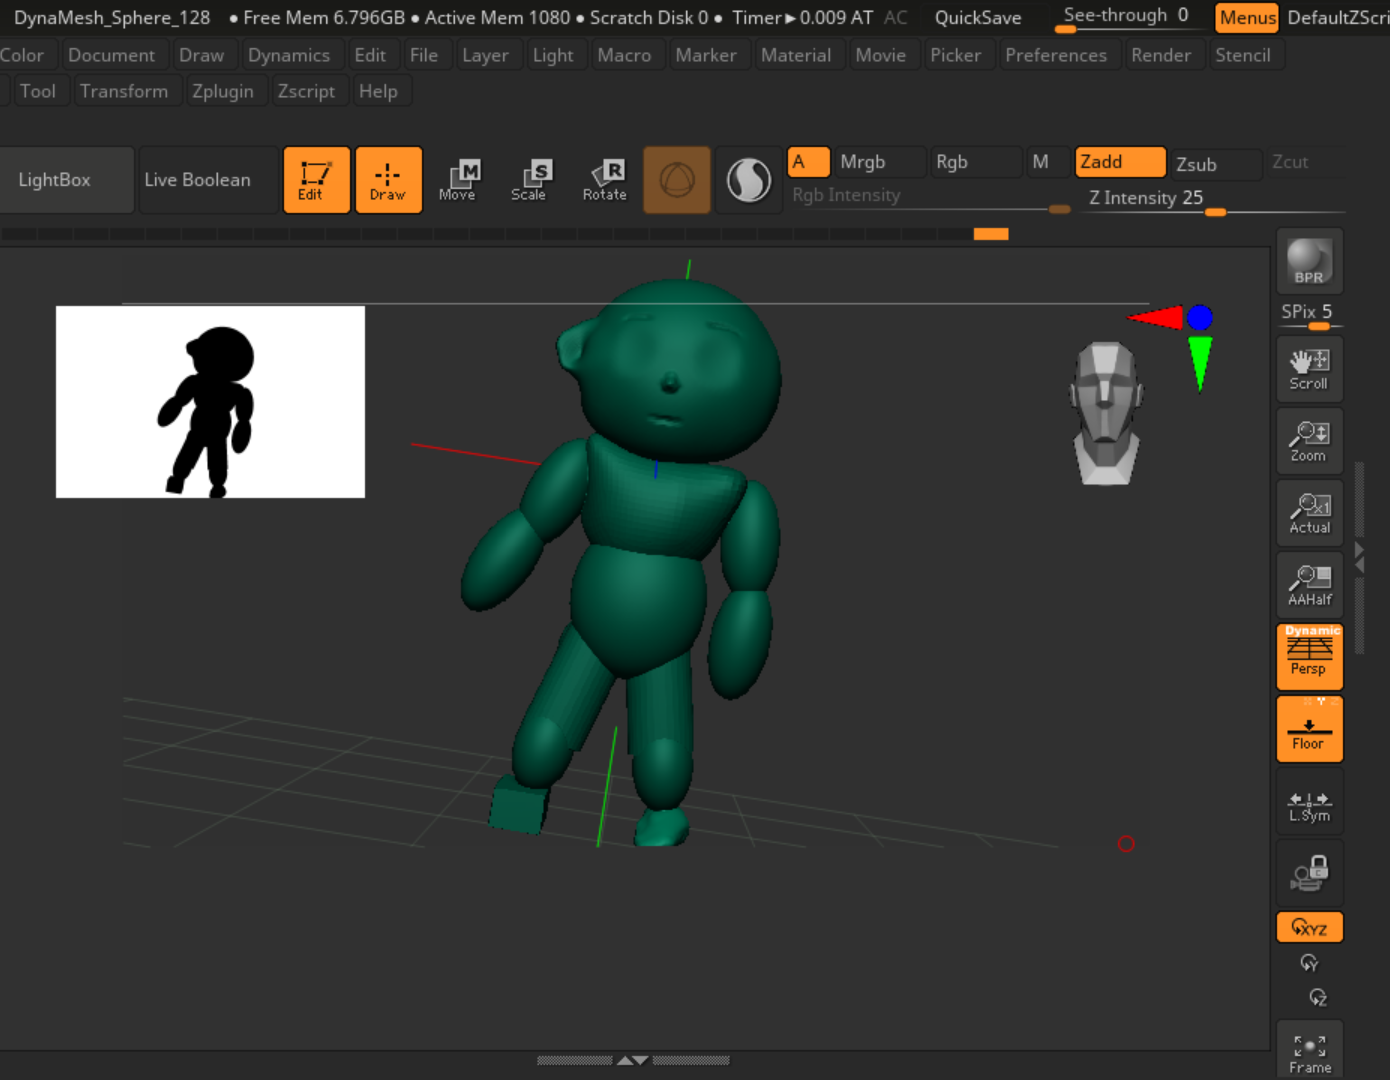Open the Zplugin menu
Screen dimensions: 1390x1080
tap(223, 91)
